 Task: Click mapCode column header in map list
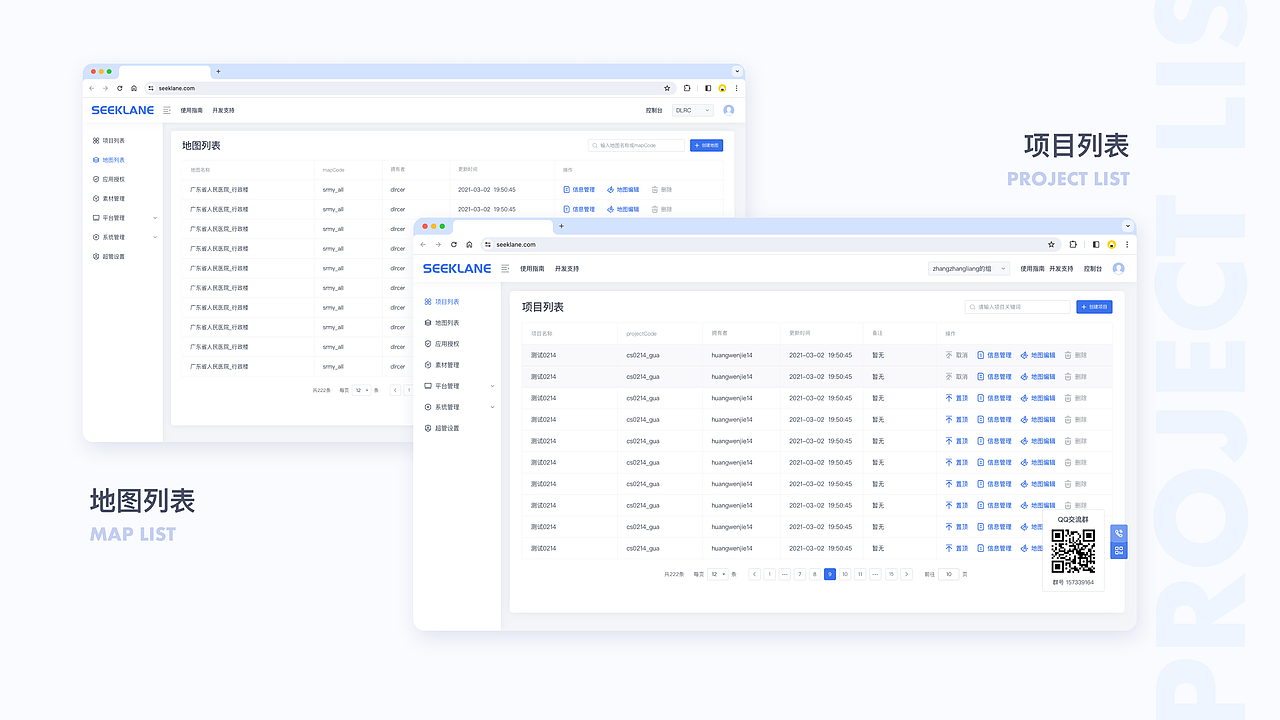[333, 170]
